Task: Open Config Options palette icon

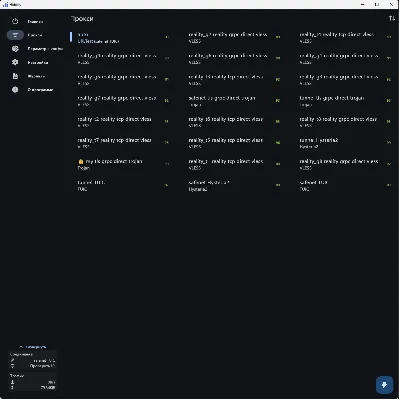Action: click(x=15, y=49)
